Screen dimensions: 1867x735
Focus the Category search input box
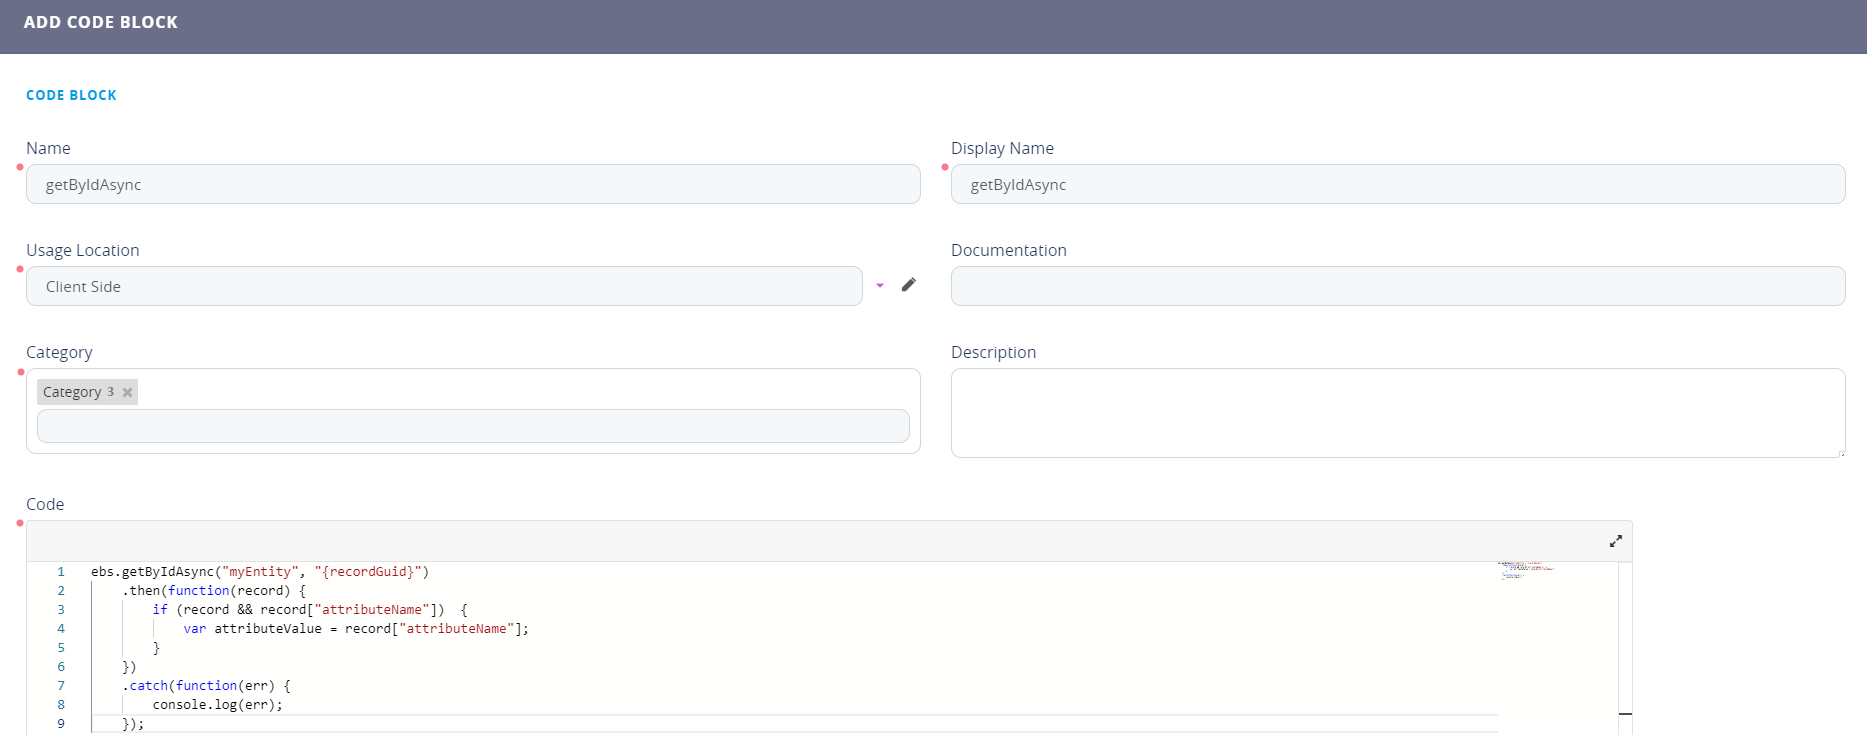[472, 426]
